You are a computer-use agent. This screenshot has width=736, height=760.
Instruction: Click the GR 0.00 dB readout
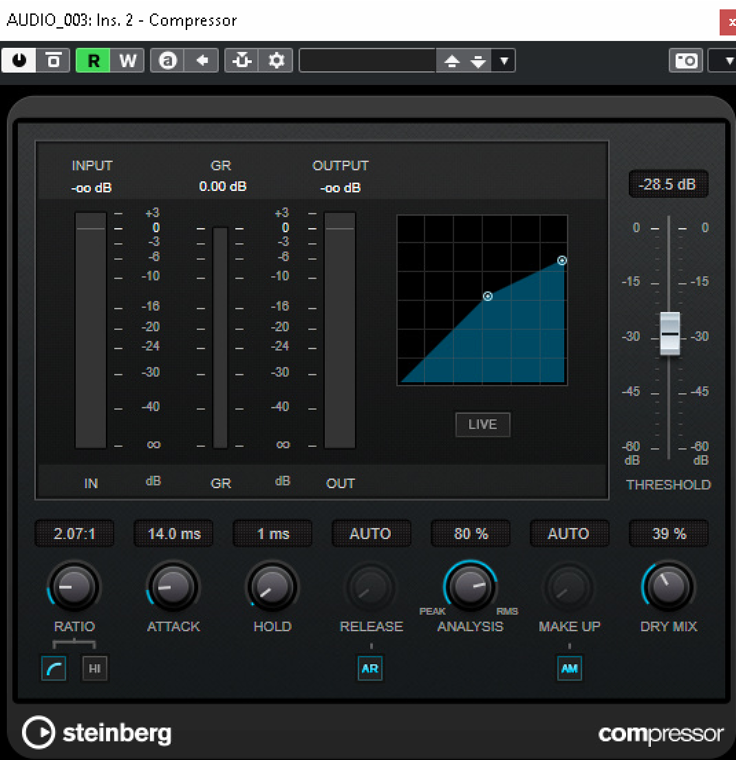[x=223, y=187]
